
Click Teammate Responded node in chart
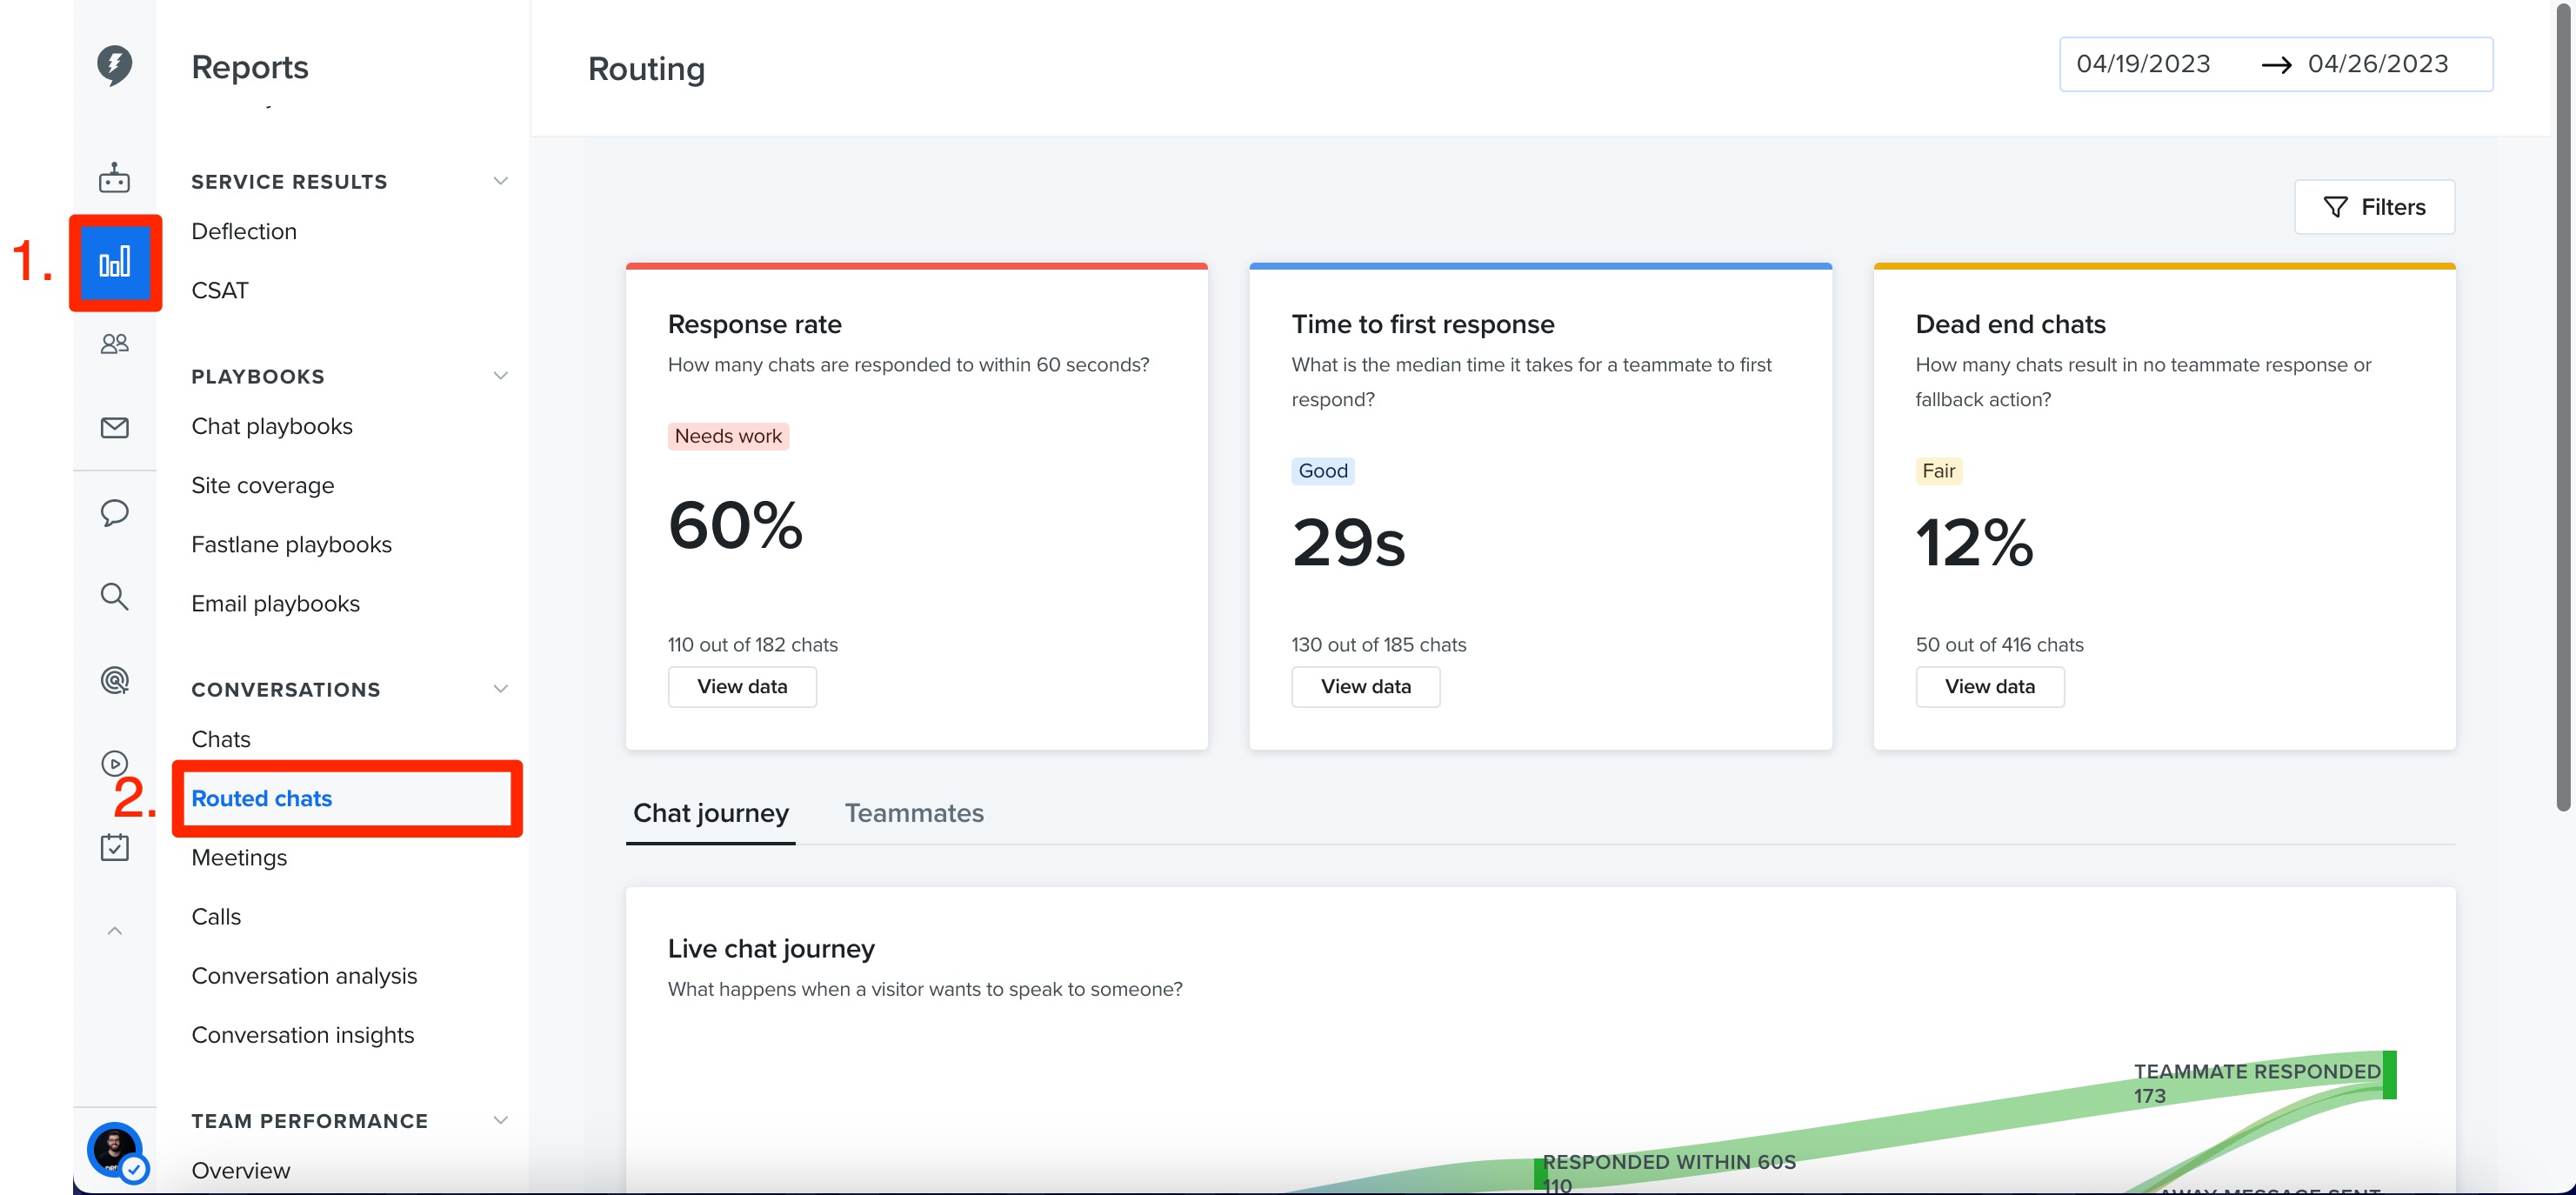(2389, 1075)
